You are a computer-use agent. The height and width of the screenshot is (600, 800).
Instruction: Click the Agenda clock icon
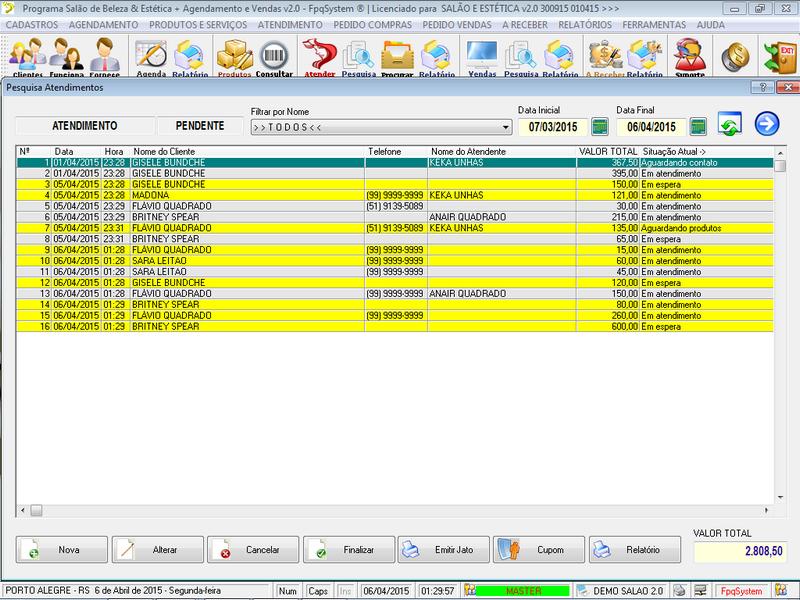[152, 56]
